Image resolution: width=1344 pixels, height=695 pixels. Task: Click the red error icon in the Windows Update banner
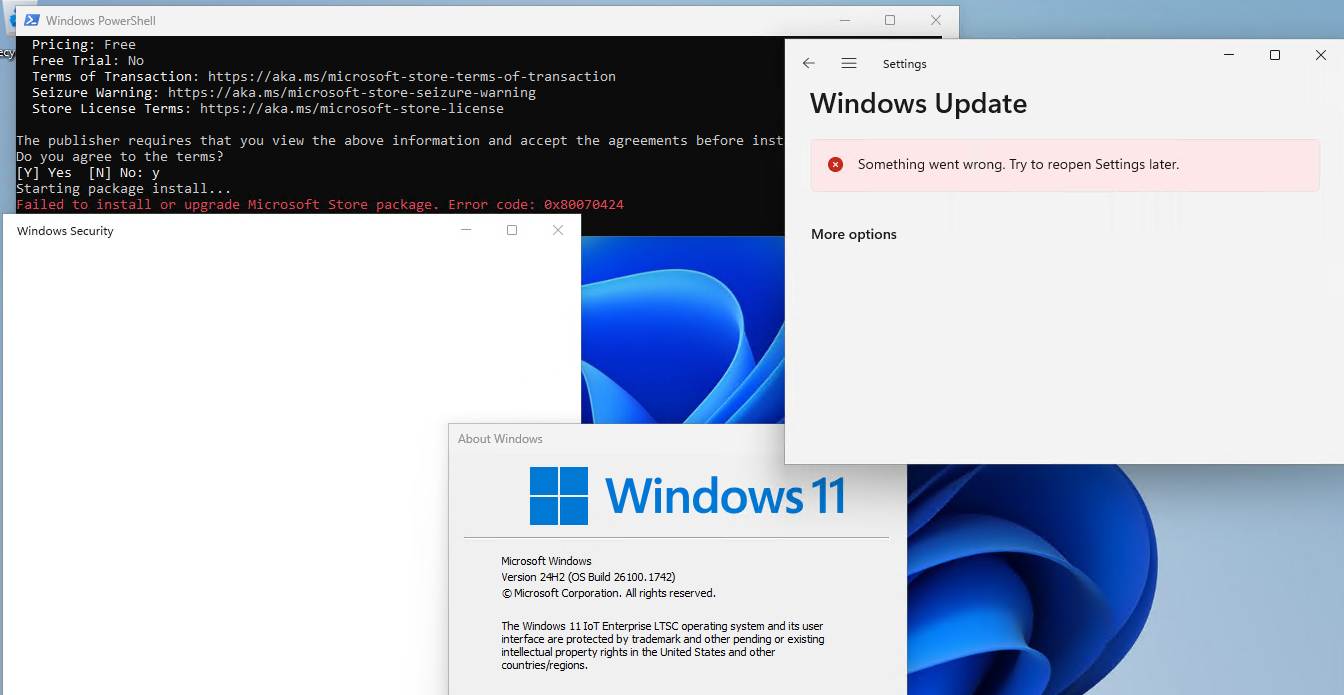(836, 165)
